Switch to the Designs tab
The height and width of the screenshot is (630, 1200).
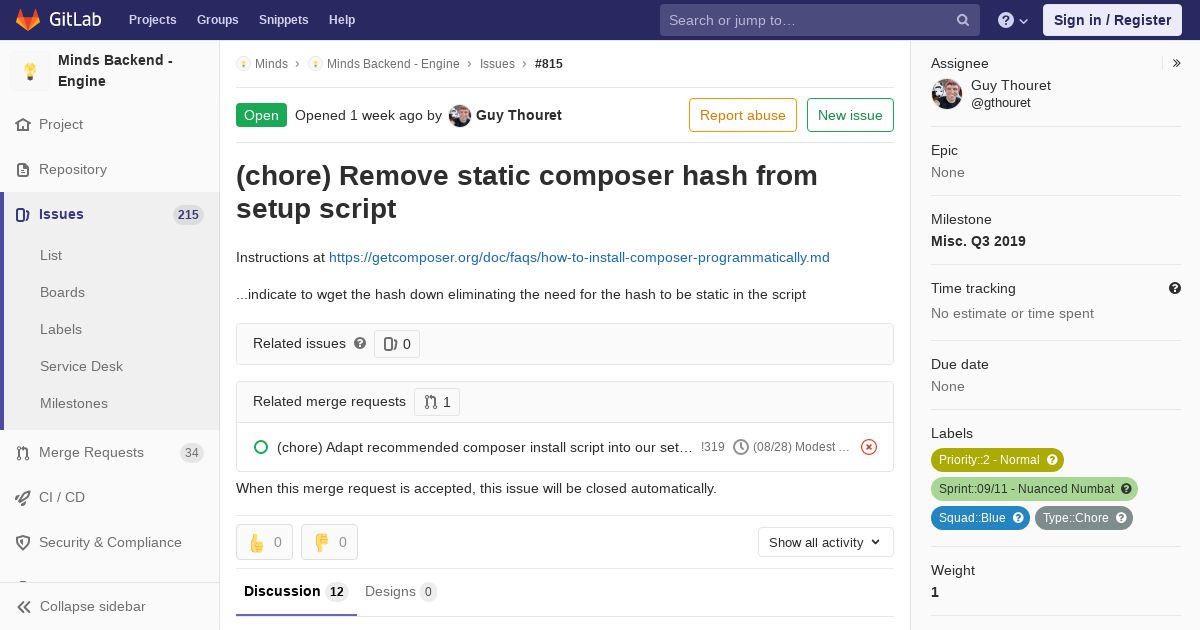401,592
